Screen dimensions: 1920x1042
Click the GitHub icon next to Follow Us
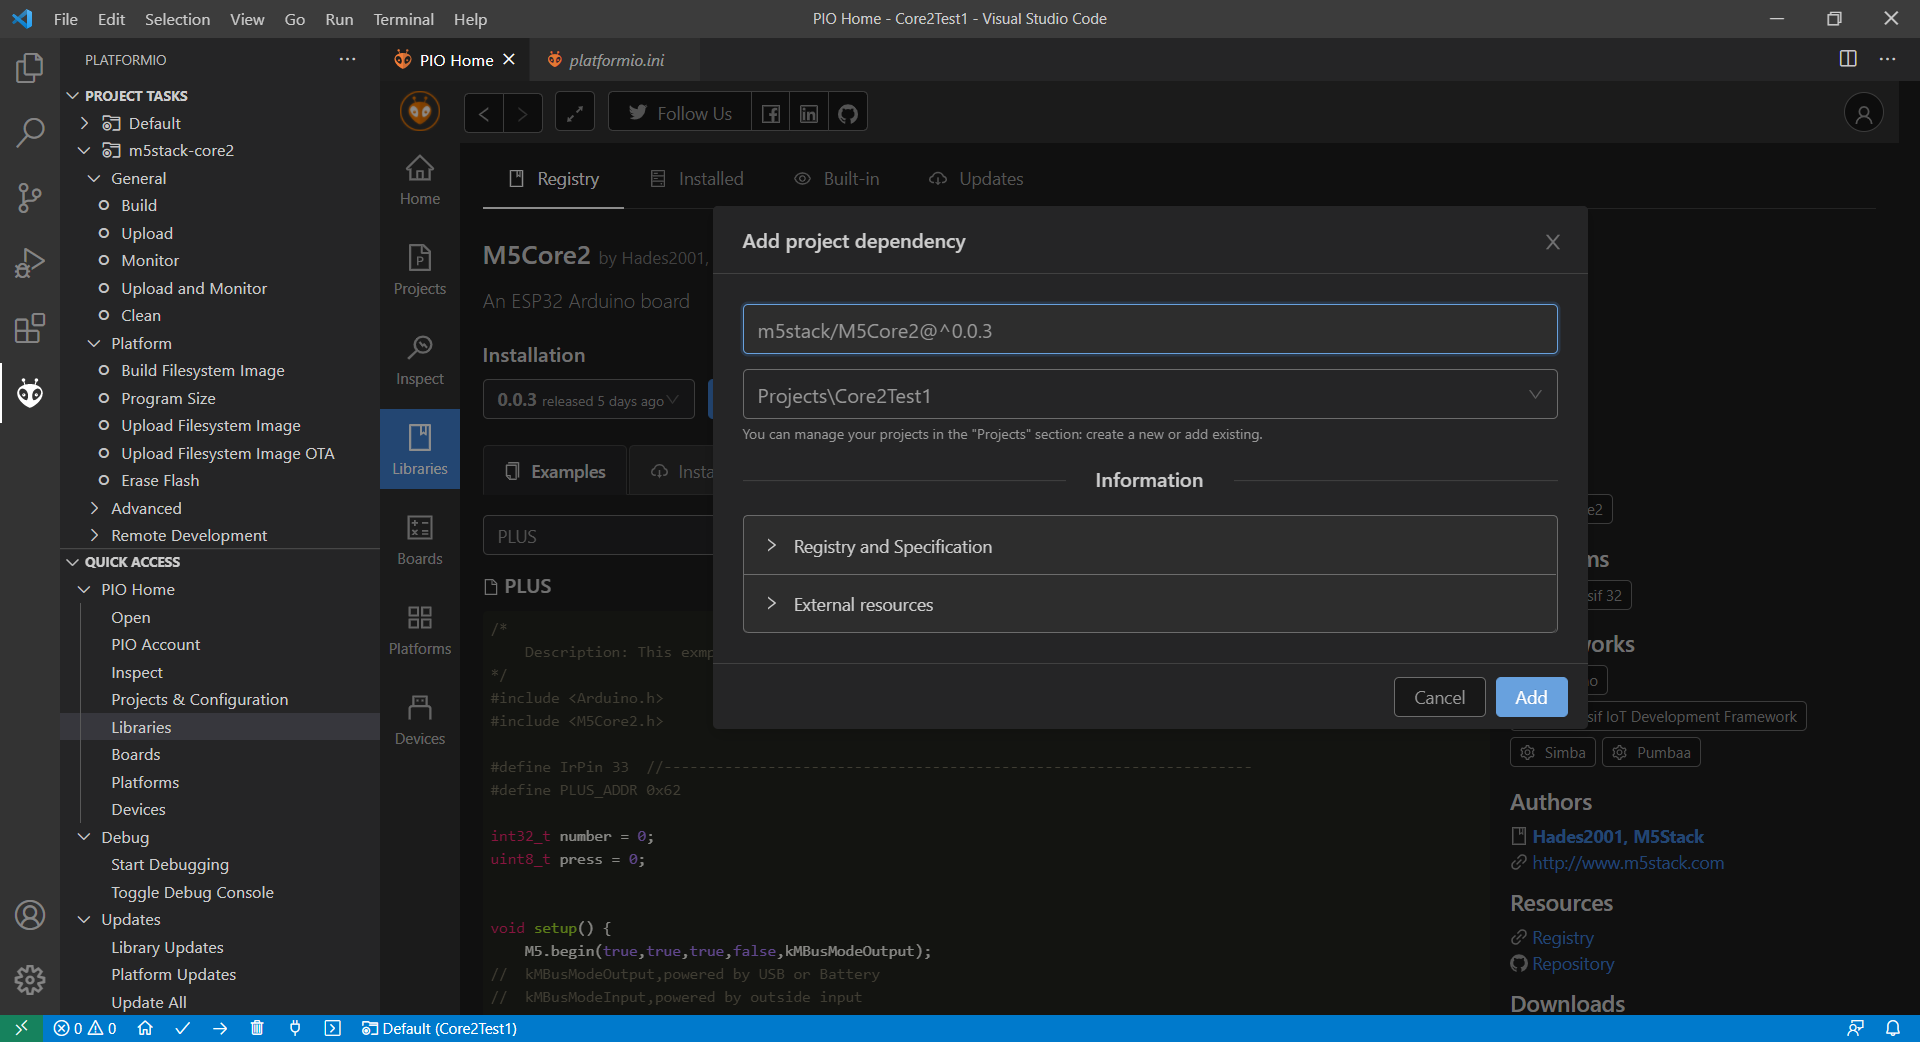[x=847, y=112]
